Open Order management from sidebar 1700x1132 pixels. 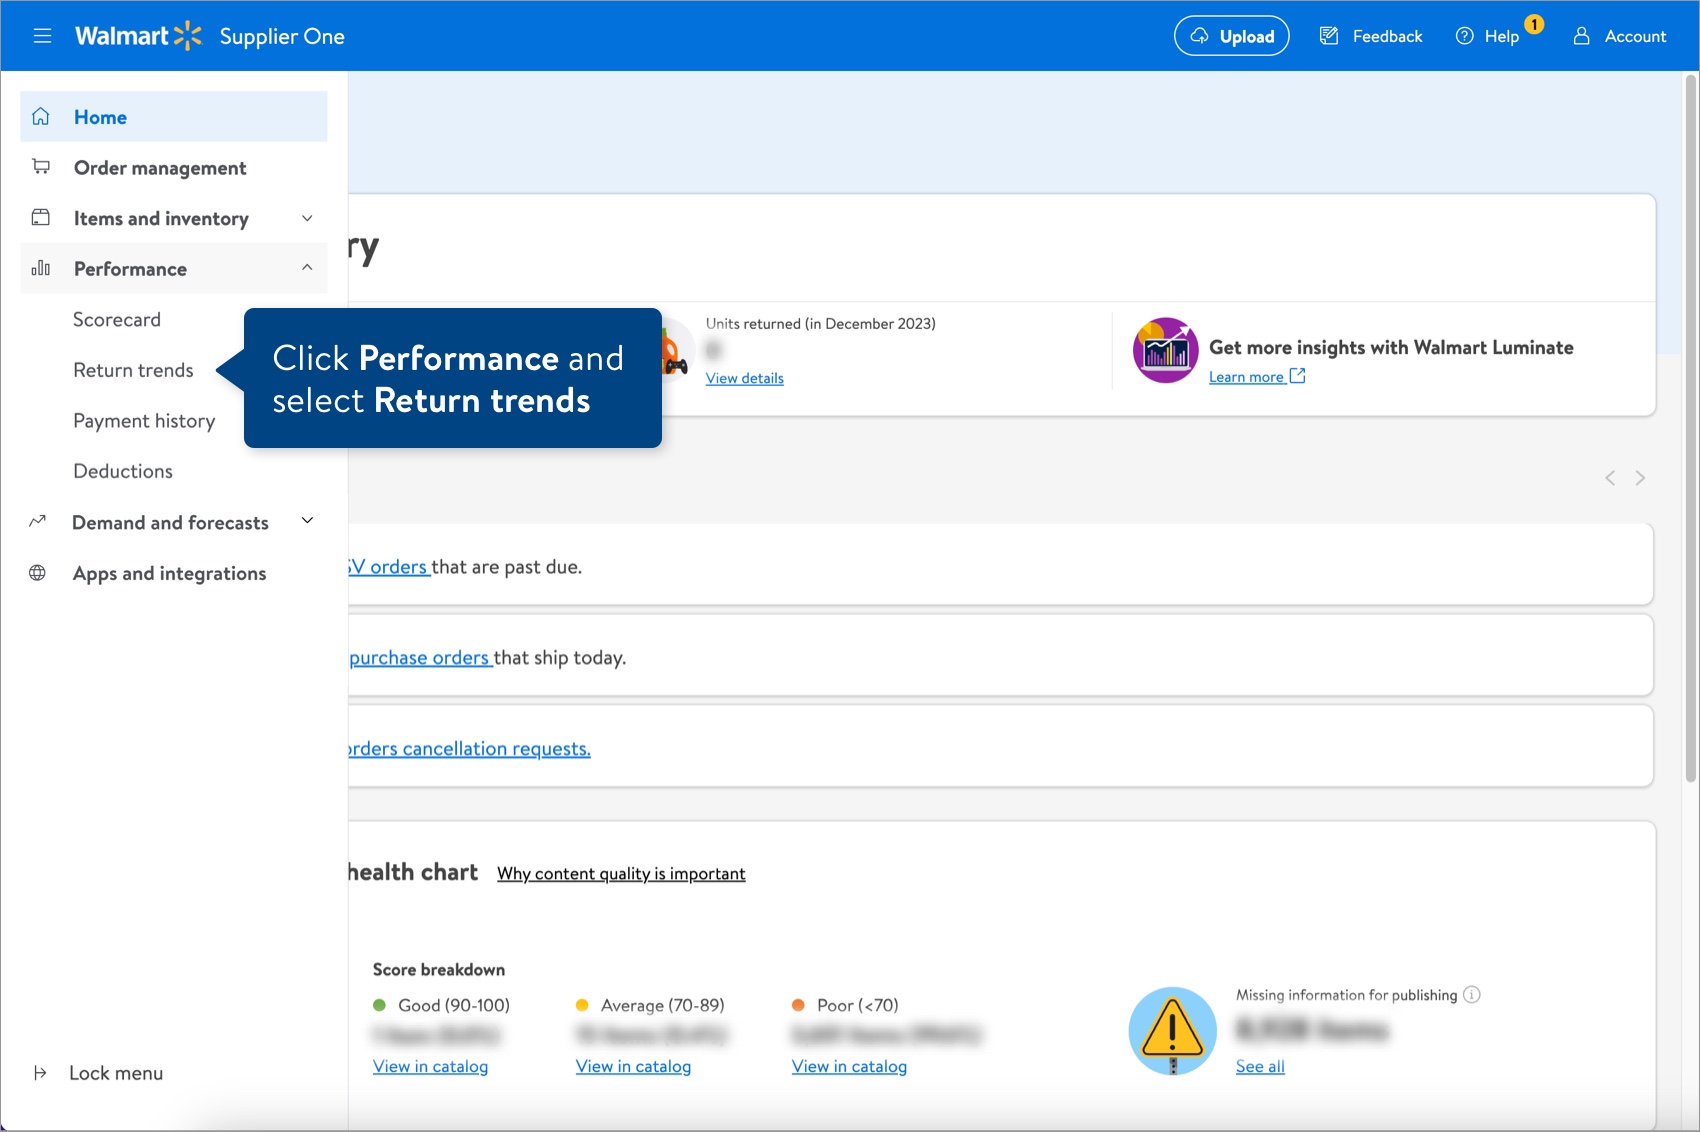[x=160, y=168]
